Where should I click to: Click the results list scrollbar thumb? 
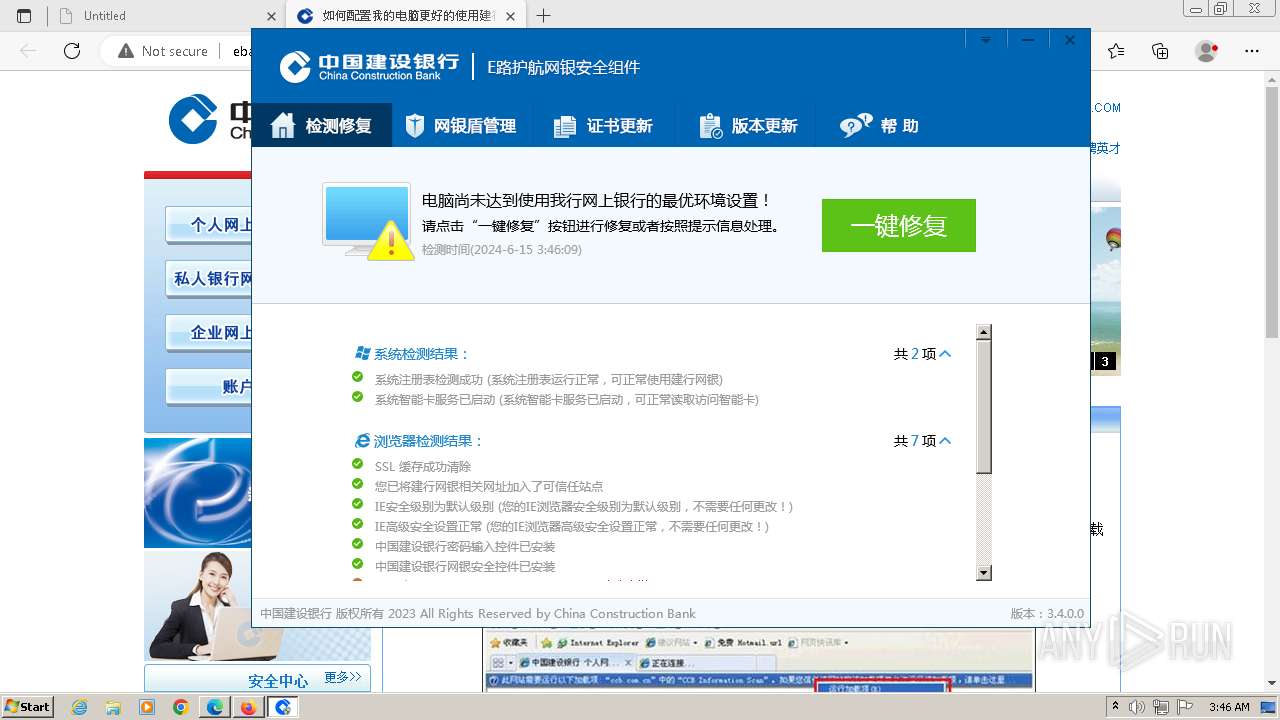983,407
